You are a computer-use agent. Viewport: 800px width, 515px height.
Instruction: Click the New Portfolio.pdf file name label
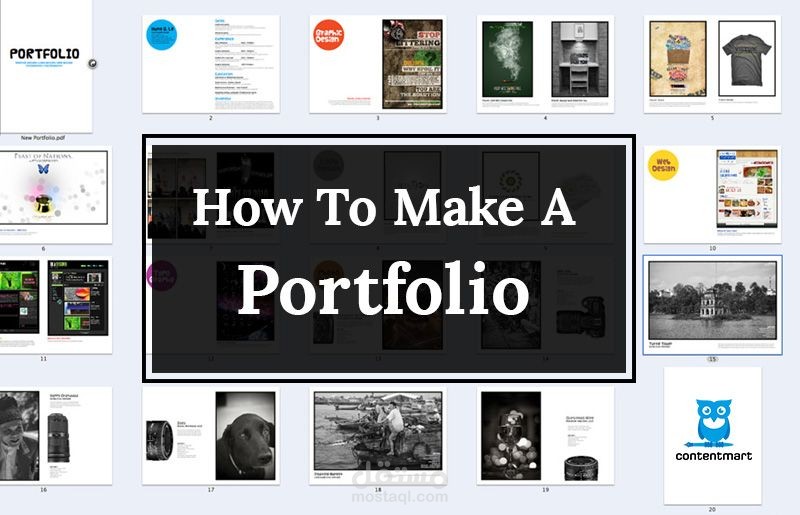point(43,138)
